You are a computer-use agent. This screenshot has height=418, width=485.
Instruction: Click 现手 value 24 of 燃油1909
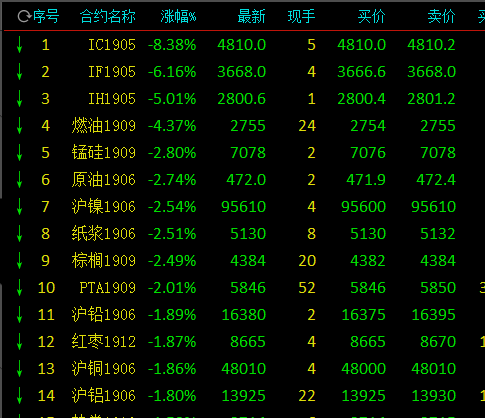307,126
